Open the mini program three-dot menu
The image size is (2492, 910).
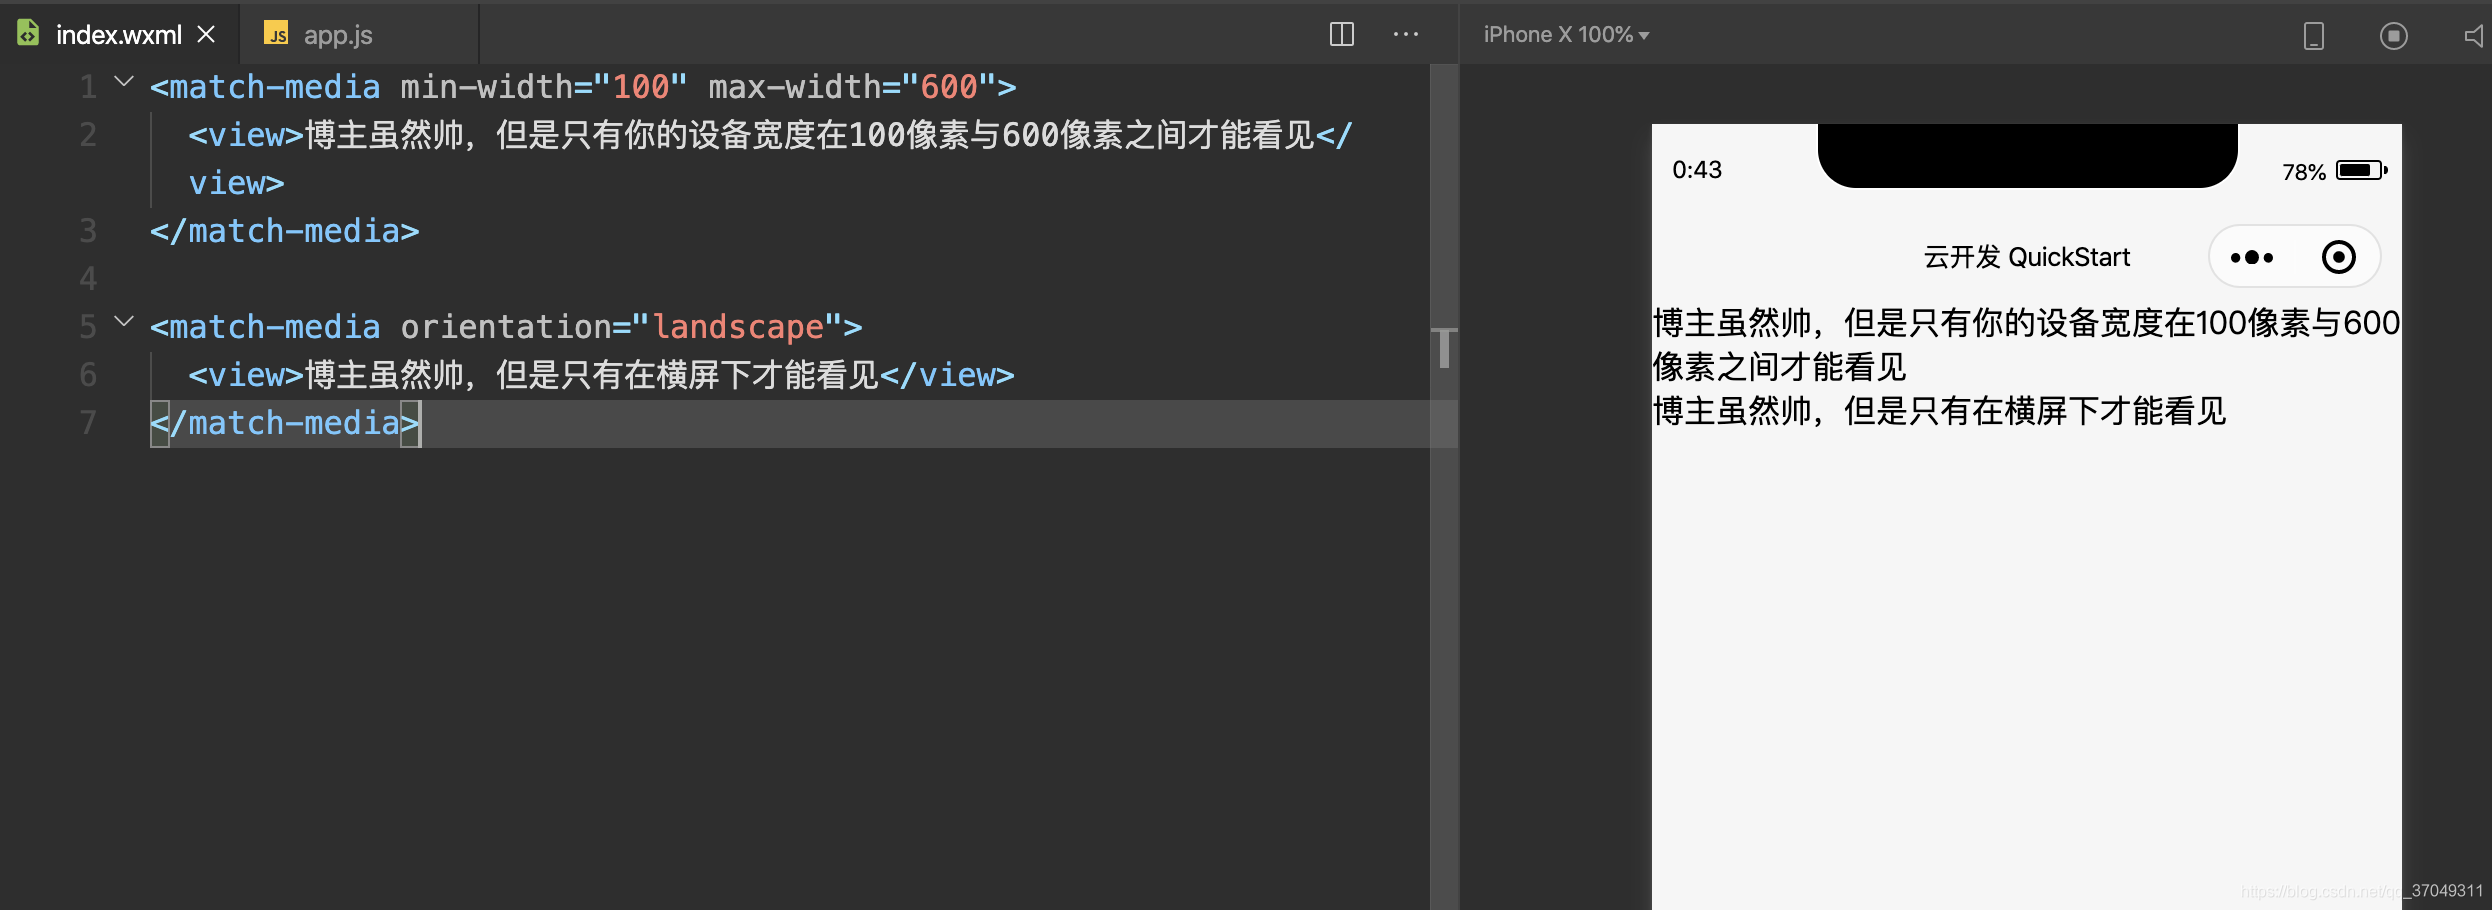coord(2252,257)
